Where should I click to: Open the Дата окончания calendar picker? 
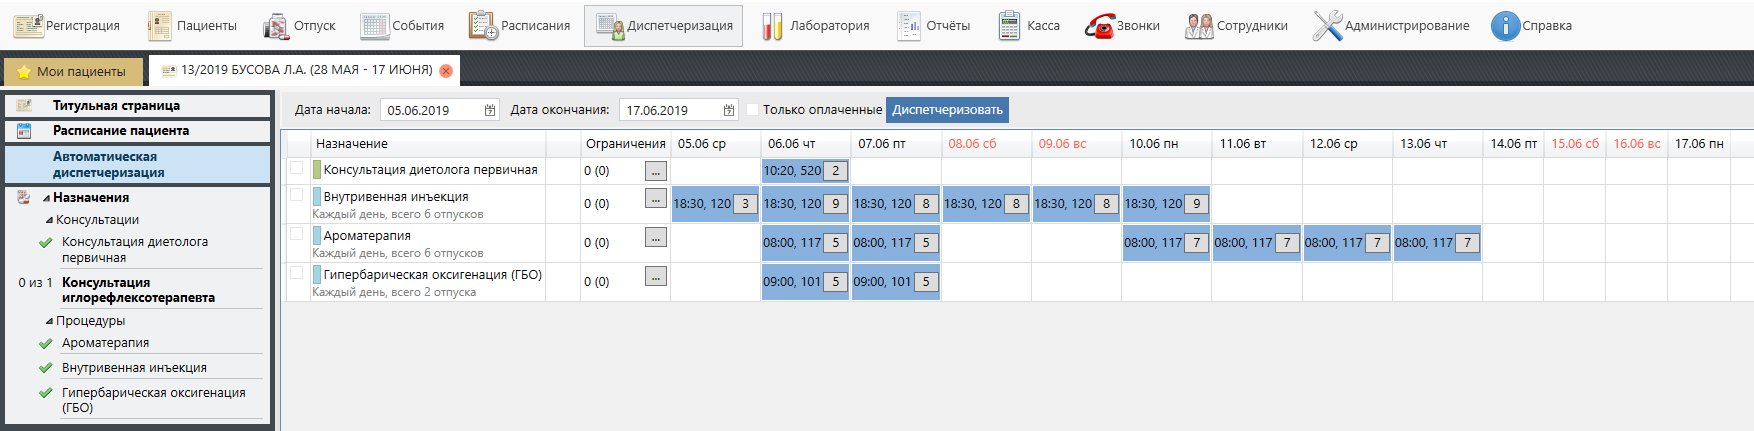[729, 110]
